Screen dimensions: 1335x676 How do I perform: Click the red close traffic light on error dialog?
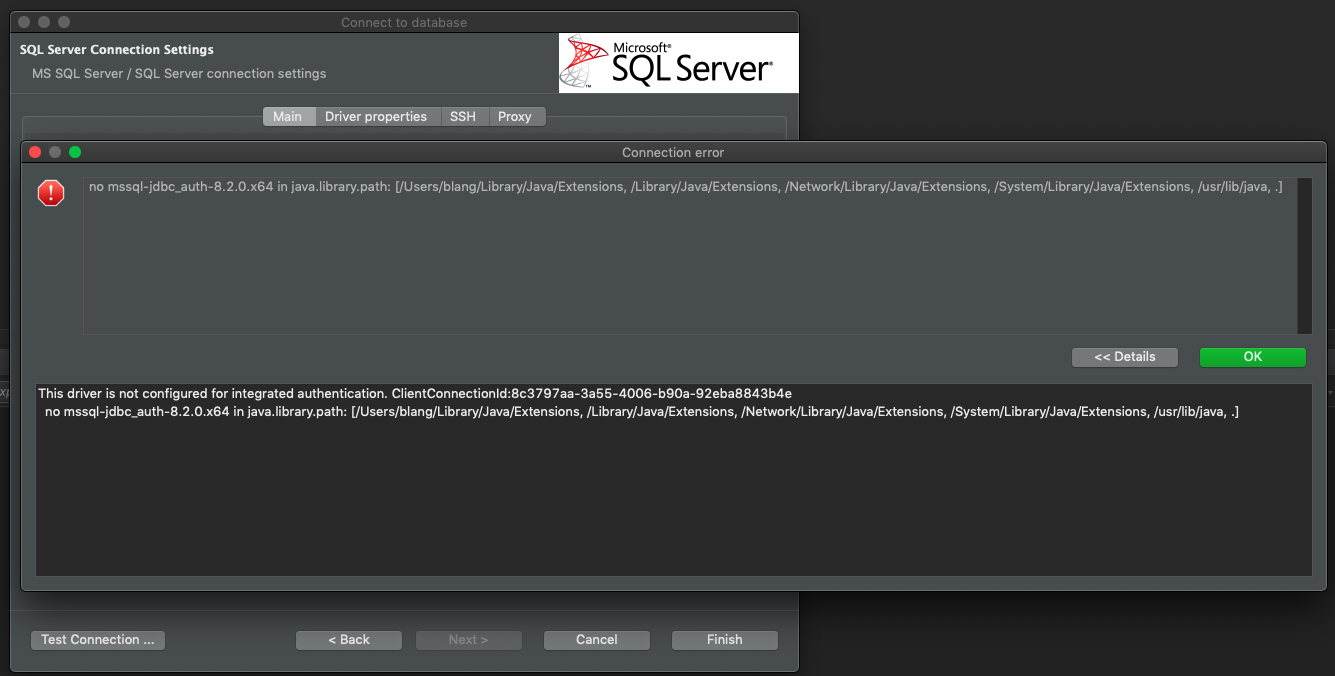[x=35, y=152]
